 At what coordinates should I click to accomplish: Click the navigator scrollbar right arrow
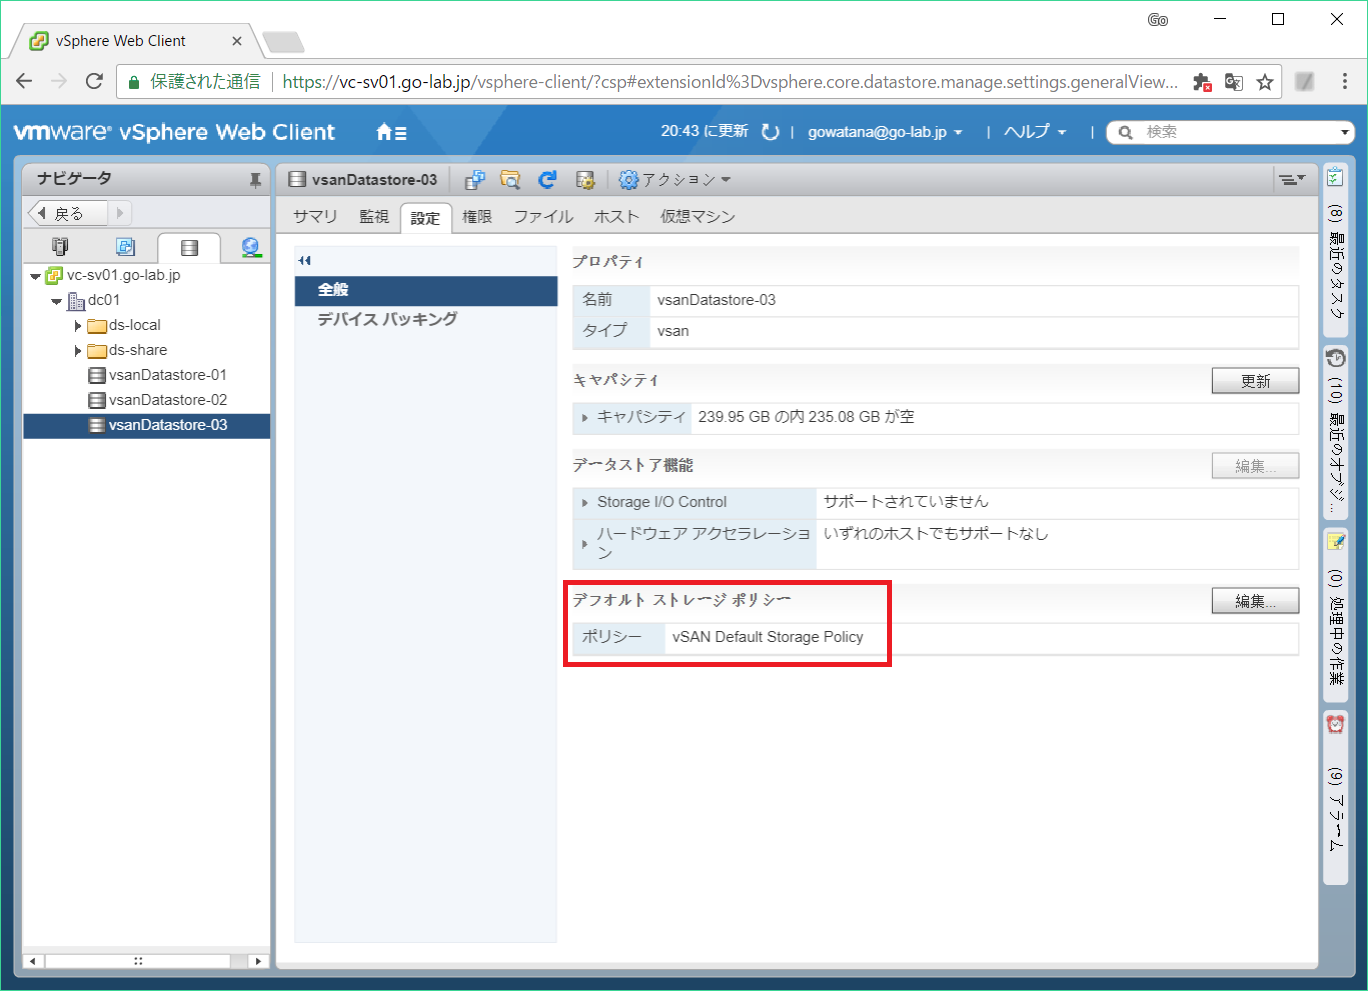click(258, 961)
